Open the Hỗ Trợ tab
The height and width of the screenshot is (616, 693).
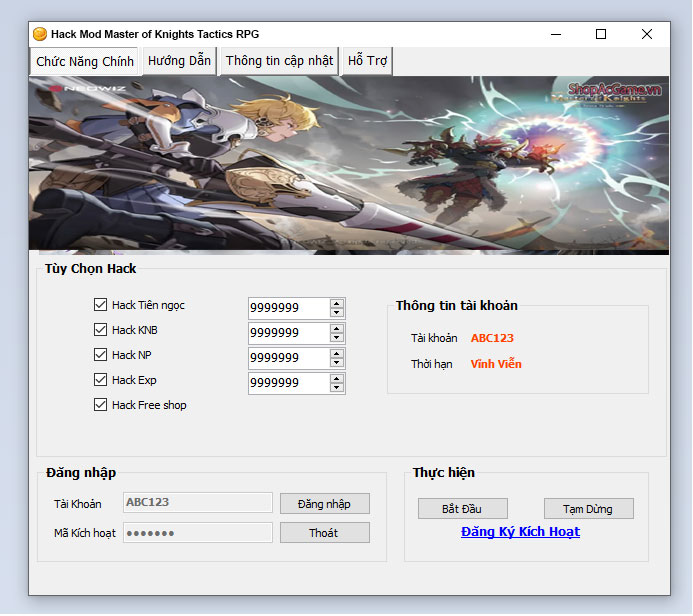tap(367, 61)
